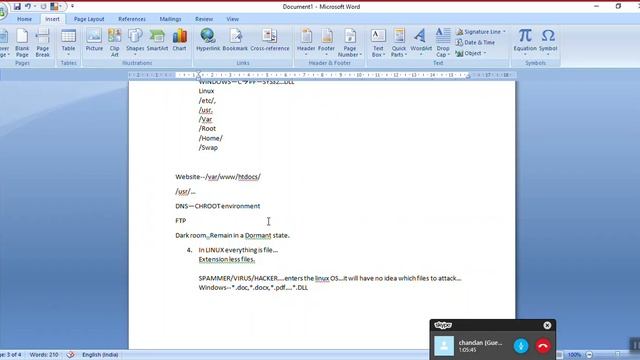Insert a Blank Page
This screenshot has width=640, height=360.
click(x=22, y=43)
